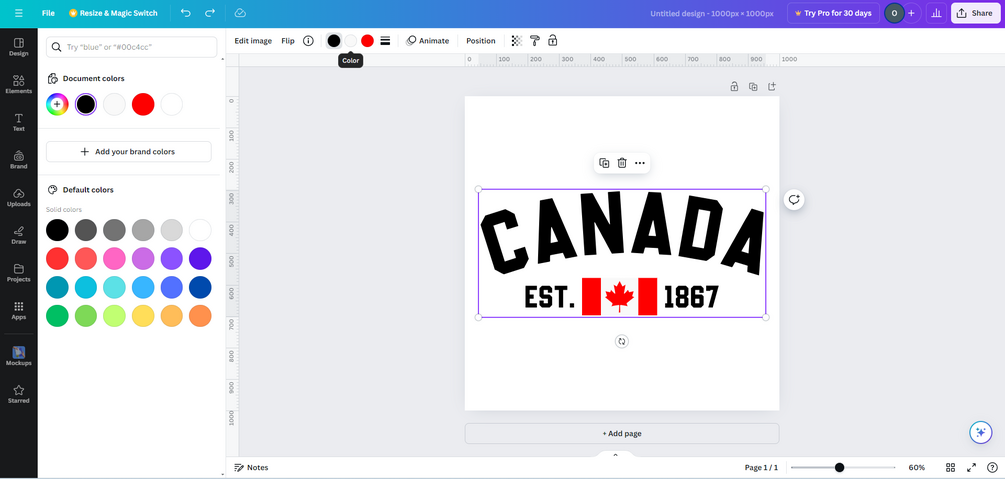Viewport: 1005px width, 479px height.
Task: Open the Projects sidebar panel
Action: click(19, 273)
